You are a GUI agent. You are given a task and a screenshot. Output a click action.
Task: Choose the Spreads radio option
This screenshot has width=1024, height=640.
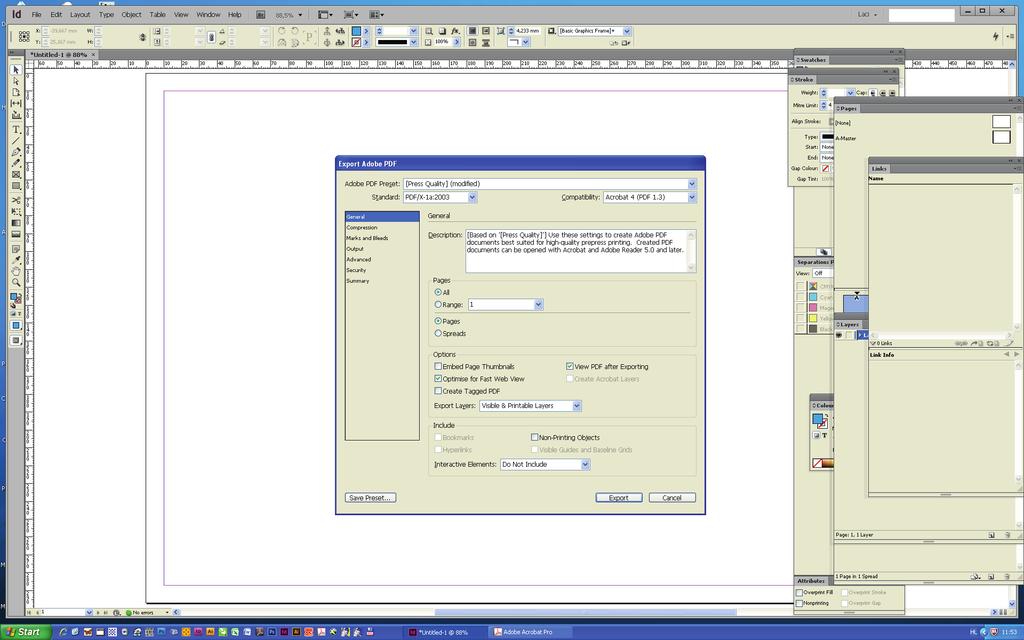[438, 333]
